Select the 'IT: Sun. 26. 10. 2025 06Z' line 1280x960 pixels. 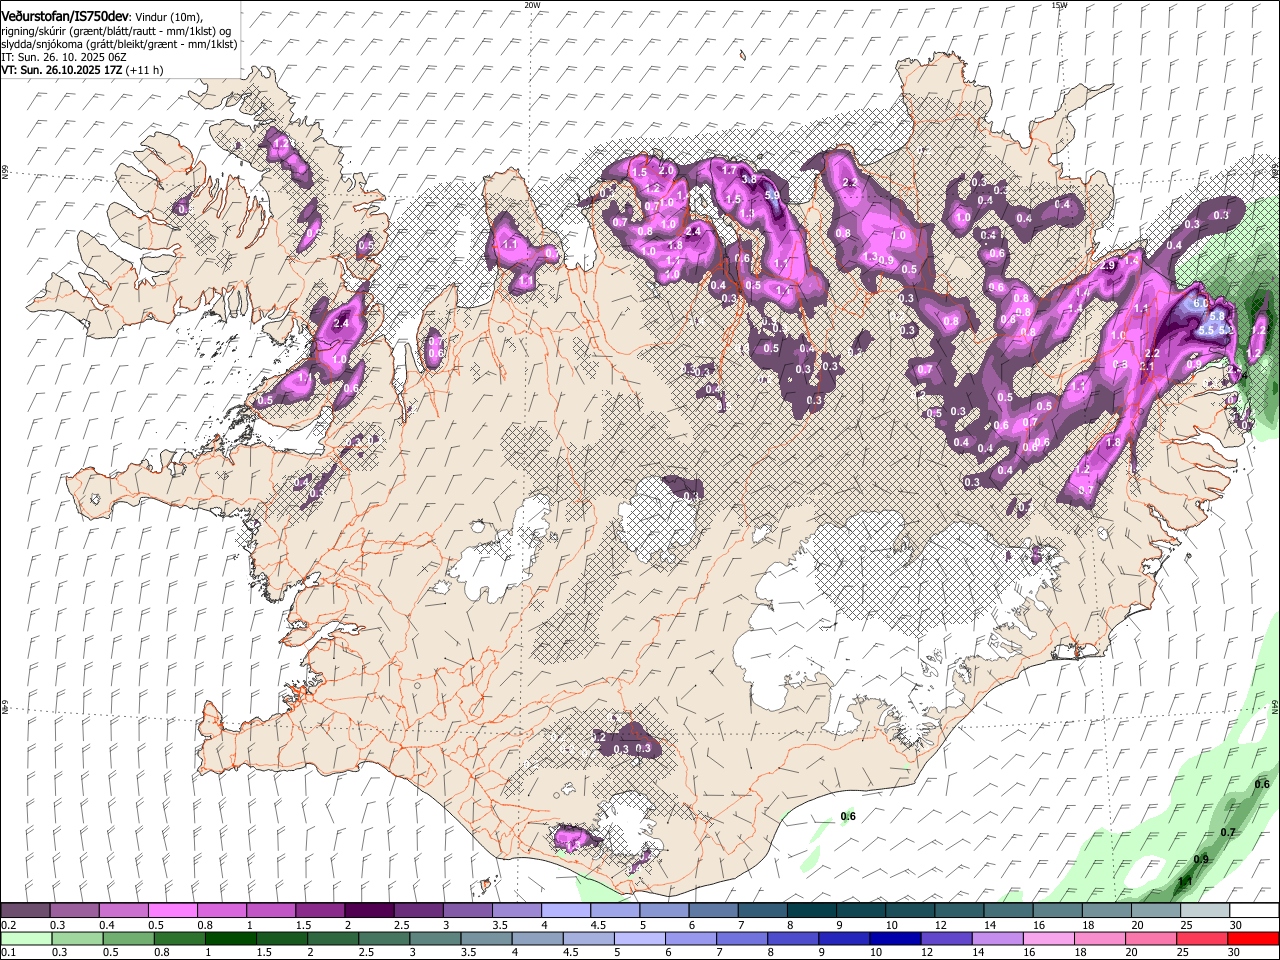click(64, 58)
